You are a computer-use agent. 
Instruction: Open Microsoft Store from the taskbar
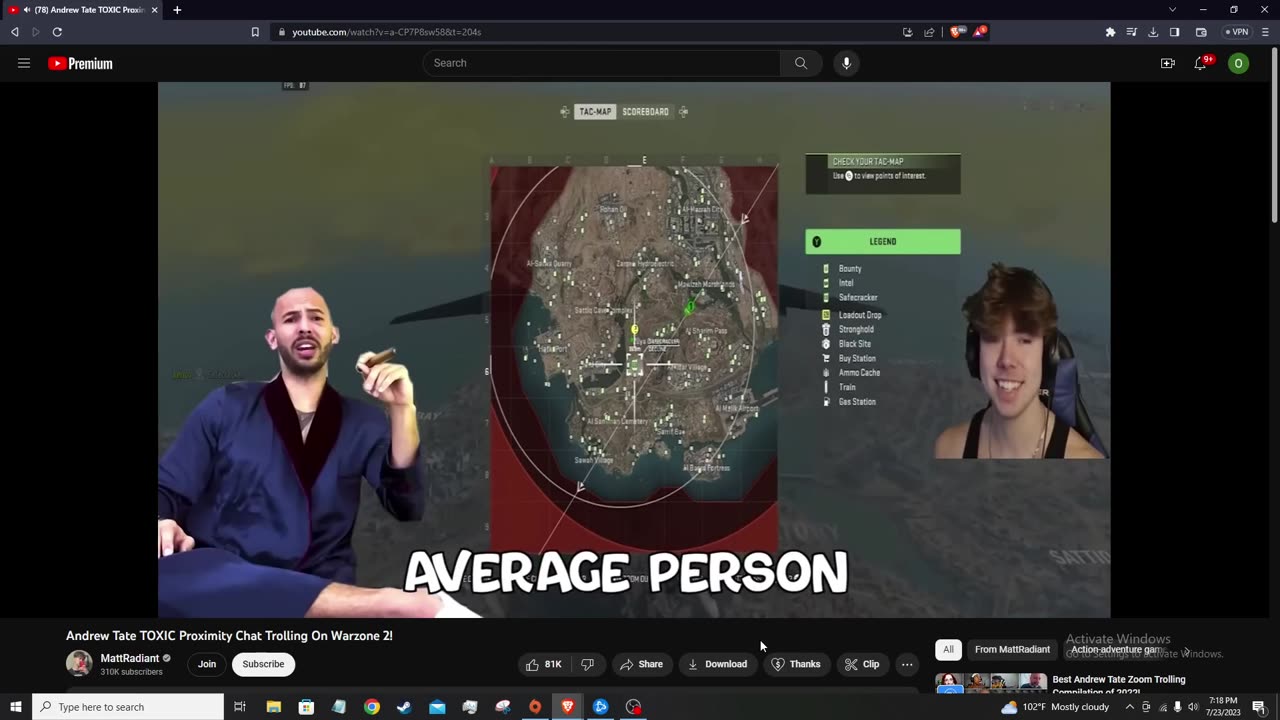click(x=306, y=707)
